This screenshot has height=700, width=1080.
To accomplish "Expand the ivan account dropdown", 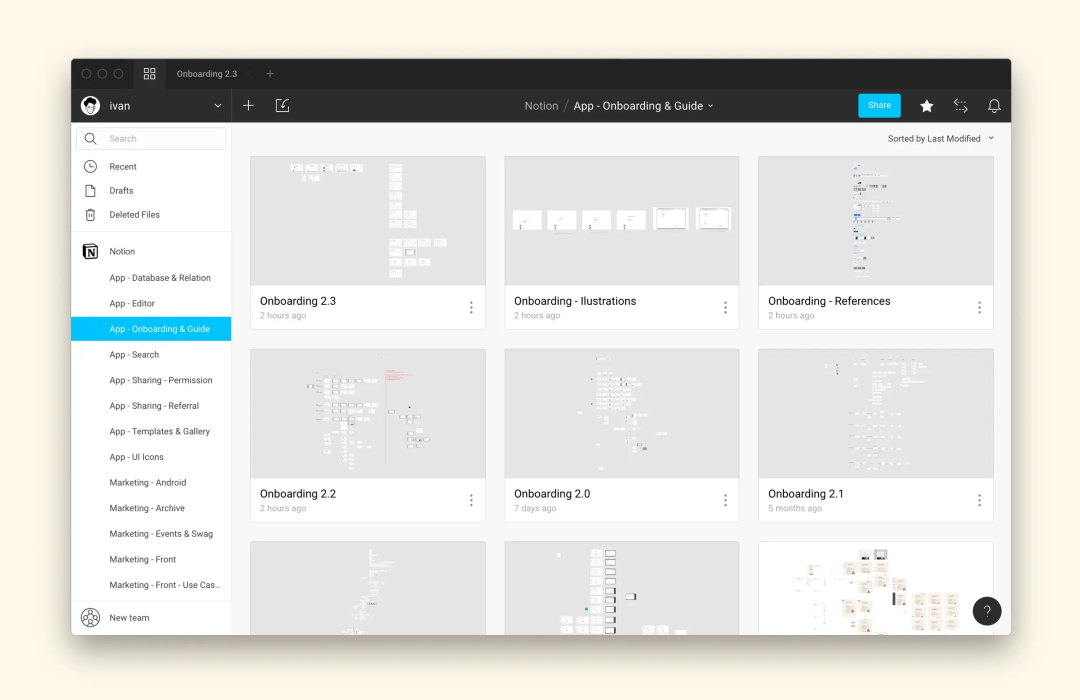I will [218, 105].
